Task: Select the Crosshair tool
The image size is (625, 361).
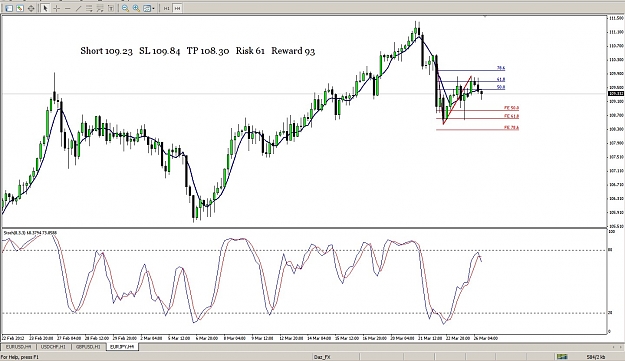Action: click(57, 8)
